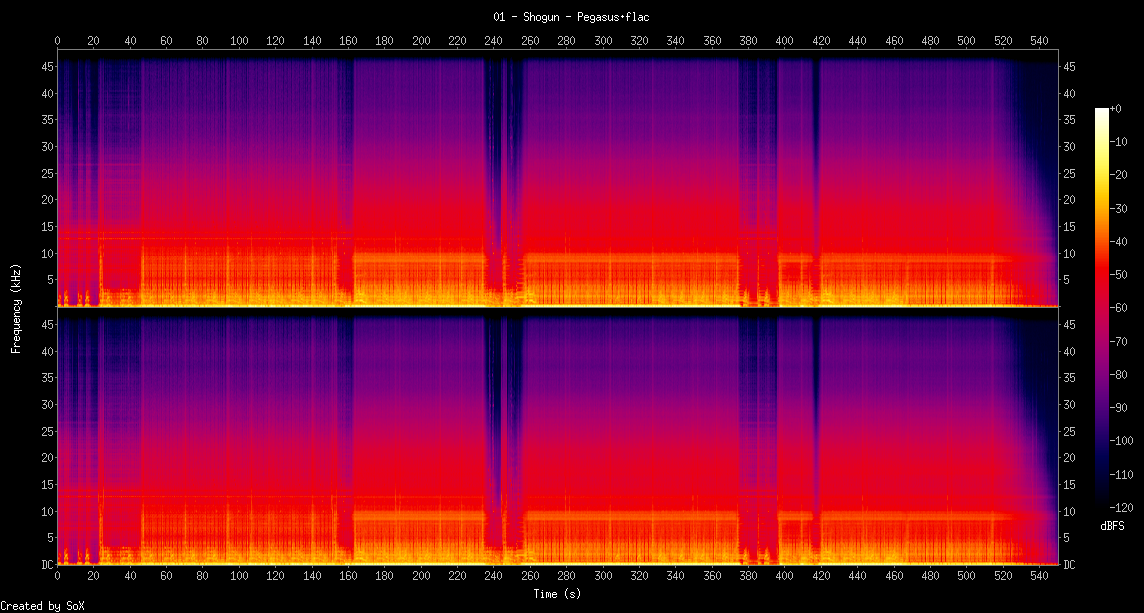
Task: Click the 'dBFS' label under the color bar
Action: (1112, 526)
